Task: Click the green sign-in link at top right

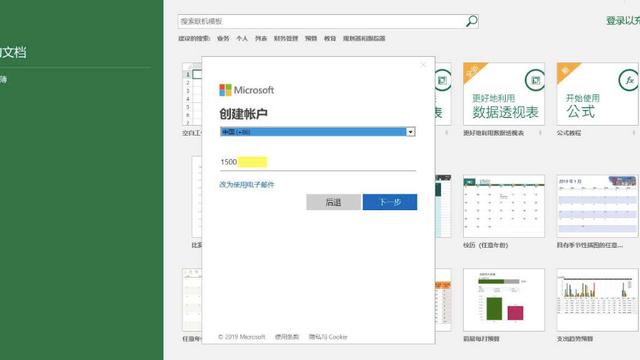Action: tap(622, 21)
